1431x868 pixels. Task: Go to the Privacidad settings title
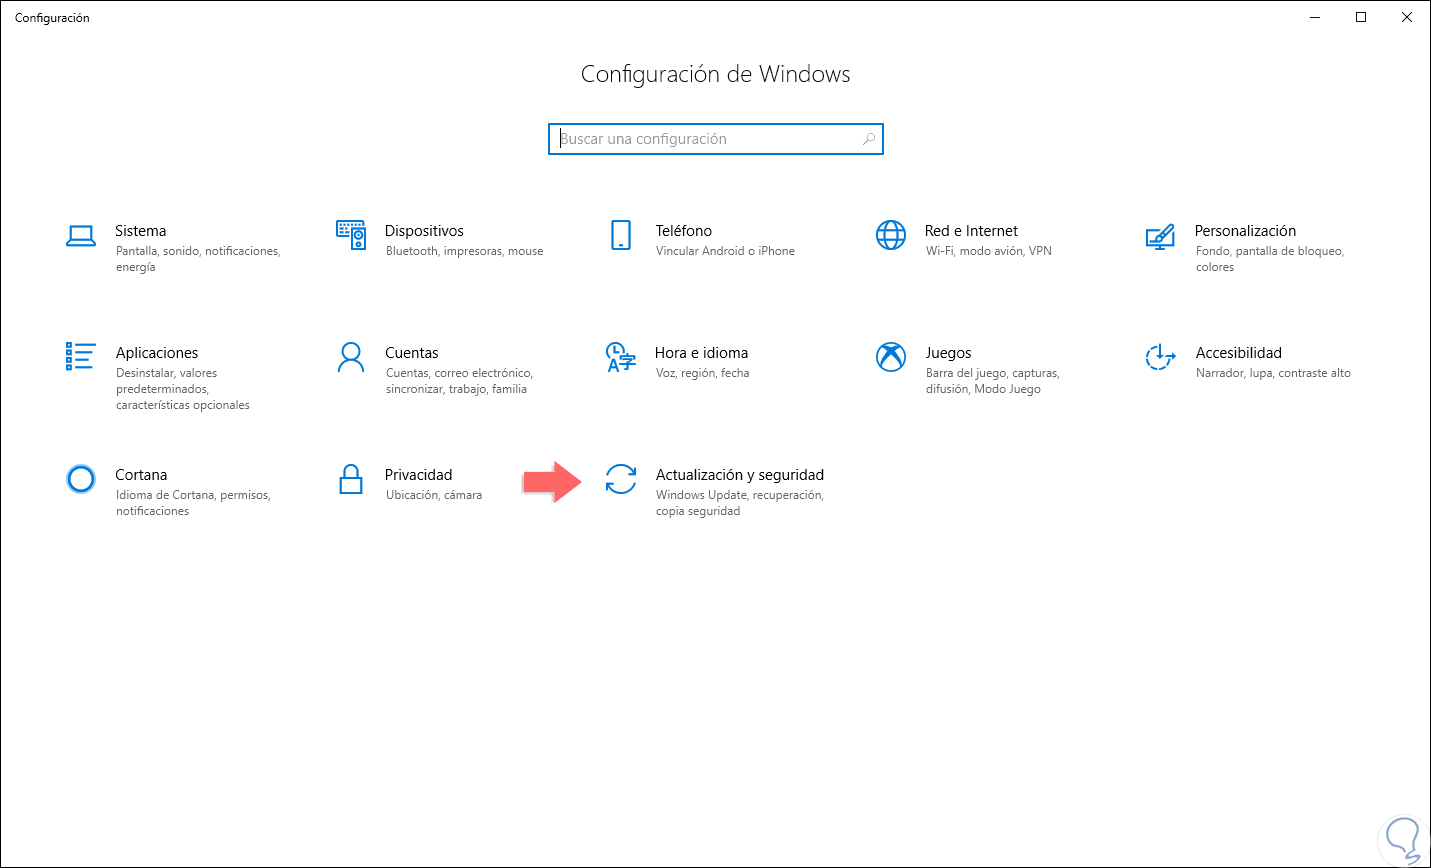(x=419, y=475)
